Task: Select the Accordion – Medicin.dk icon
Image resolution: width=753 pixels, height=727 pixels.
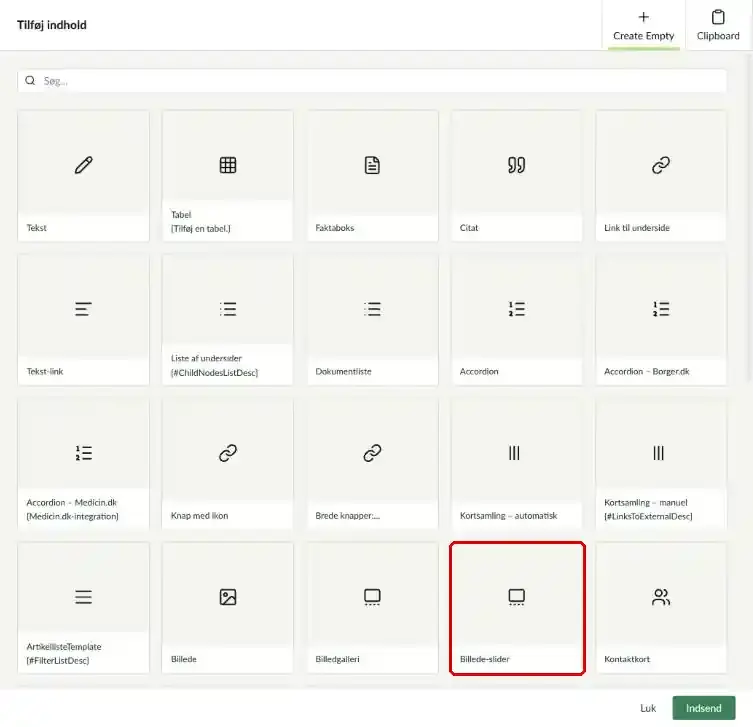Action: click(x=84, y=453)
